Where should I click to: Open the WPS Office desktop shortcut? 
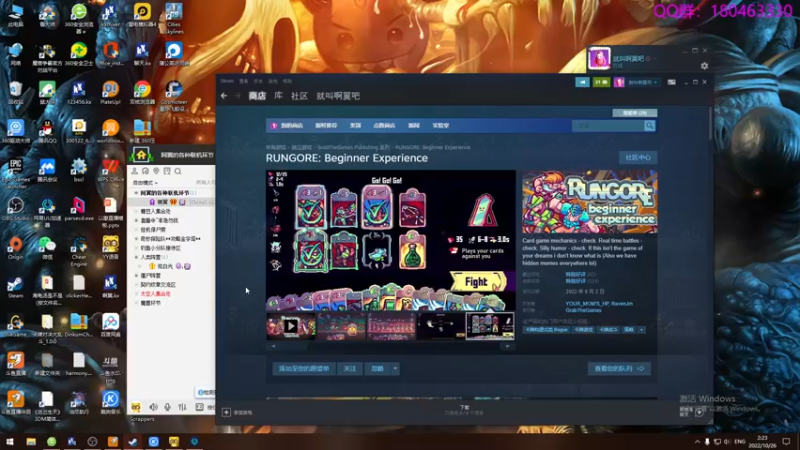[x=110, y=171]
